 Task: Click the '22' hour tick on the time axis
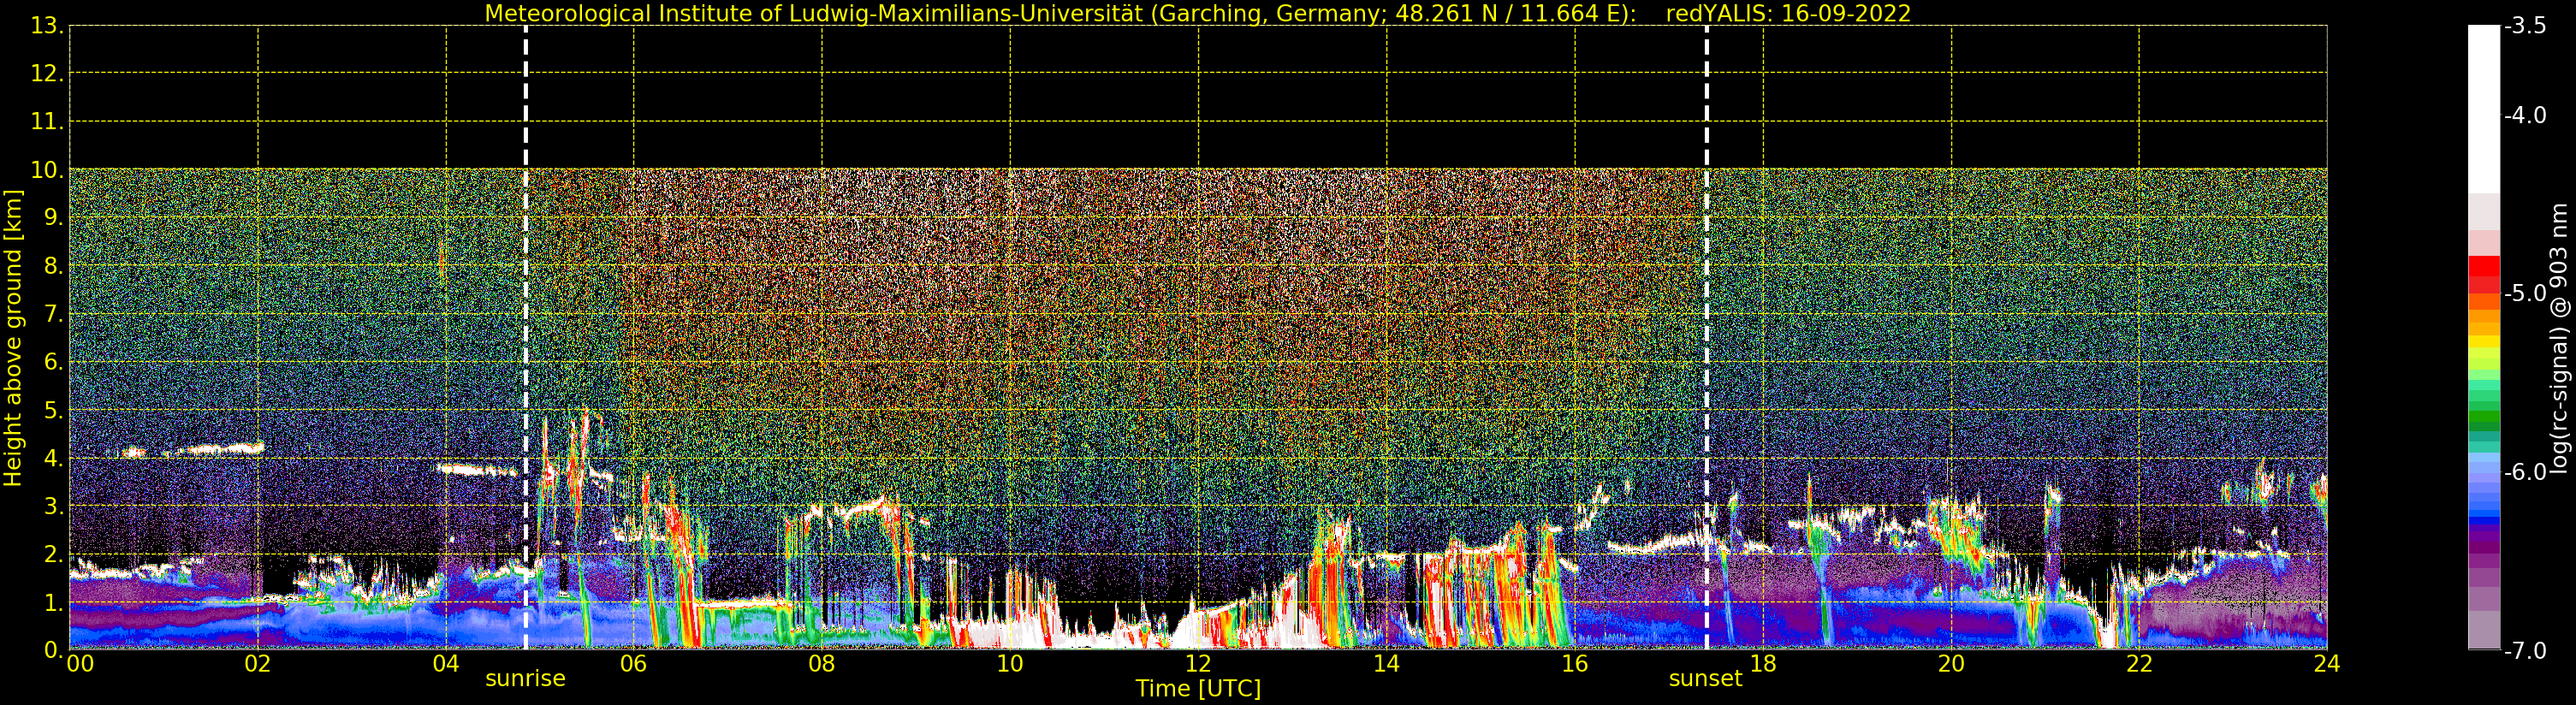click(x=2139, y=664)
